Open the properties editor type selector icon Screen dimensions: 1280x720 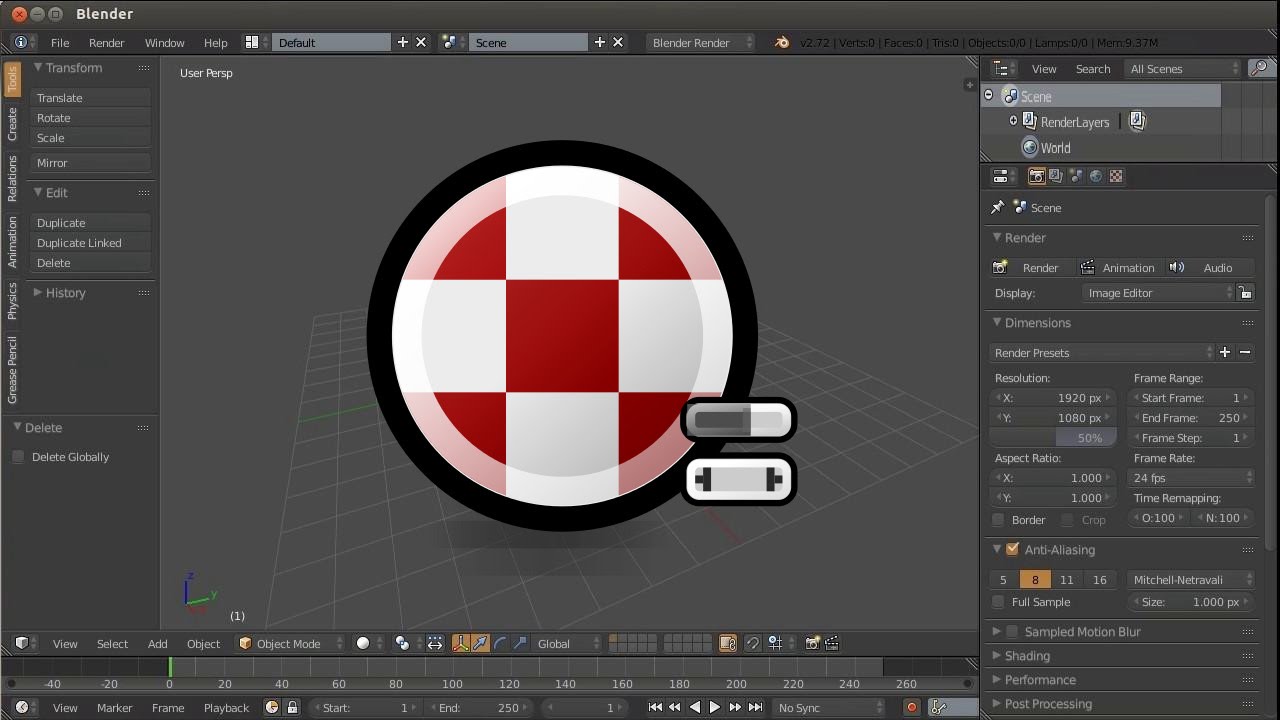point(1004,176)
